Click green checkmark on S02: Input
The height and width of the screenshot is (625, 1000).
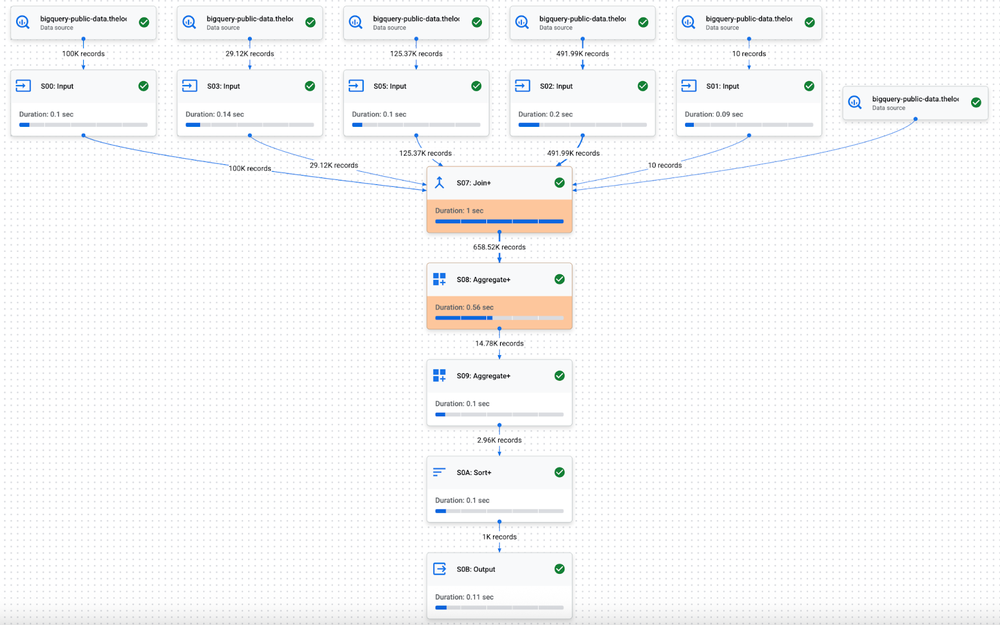click(643, 85)
